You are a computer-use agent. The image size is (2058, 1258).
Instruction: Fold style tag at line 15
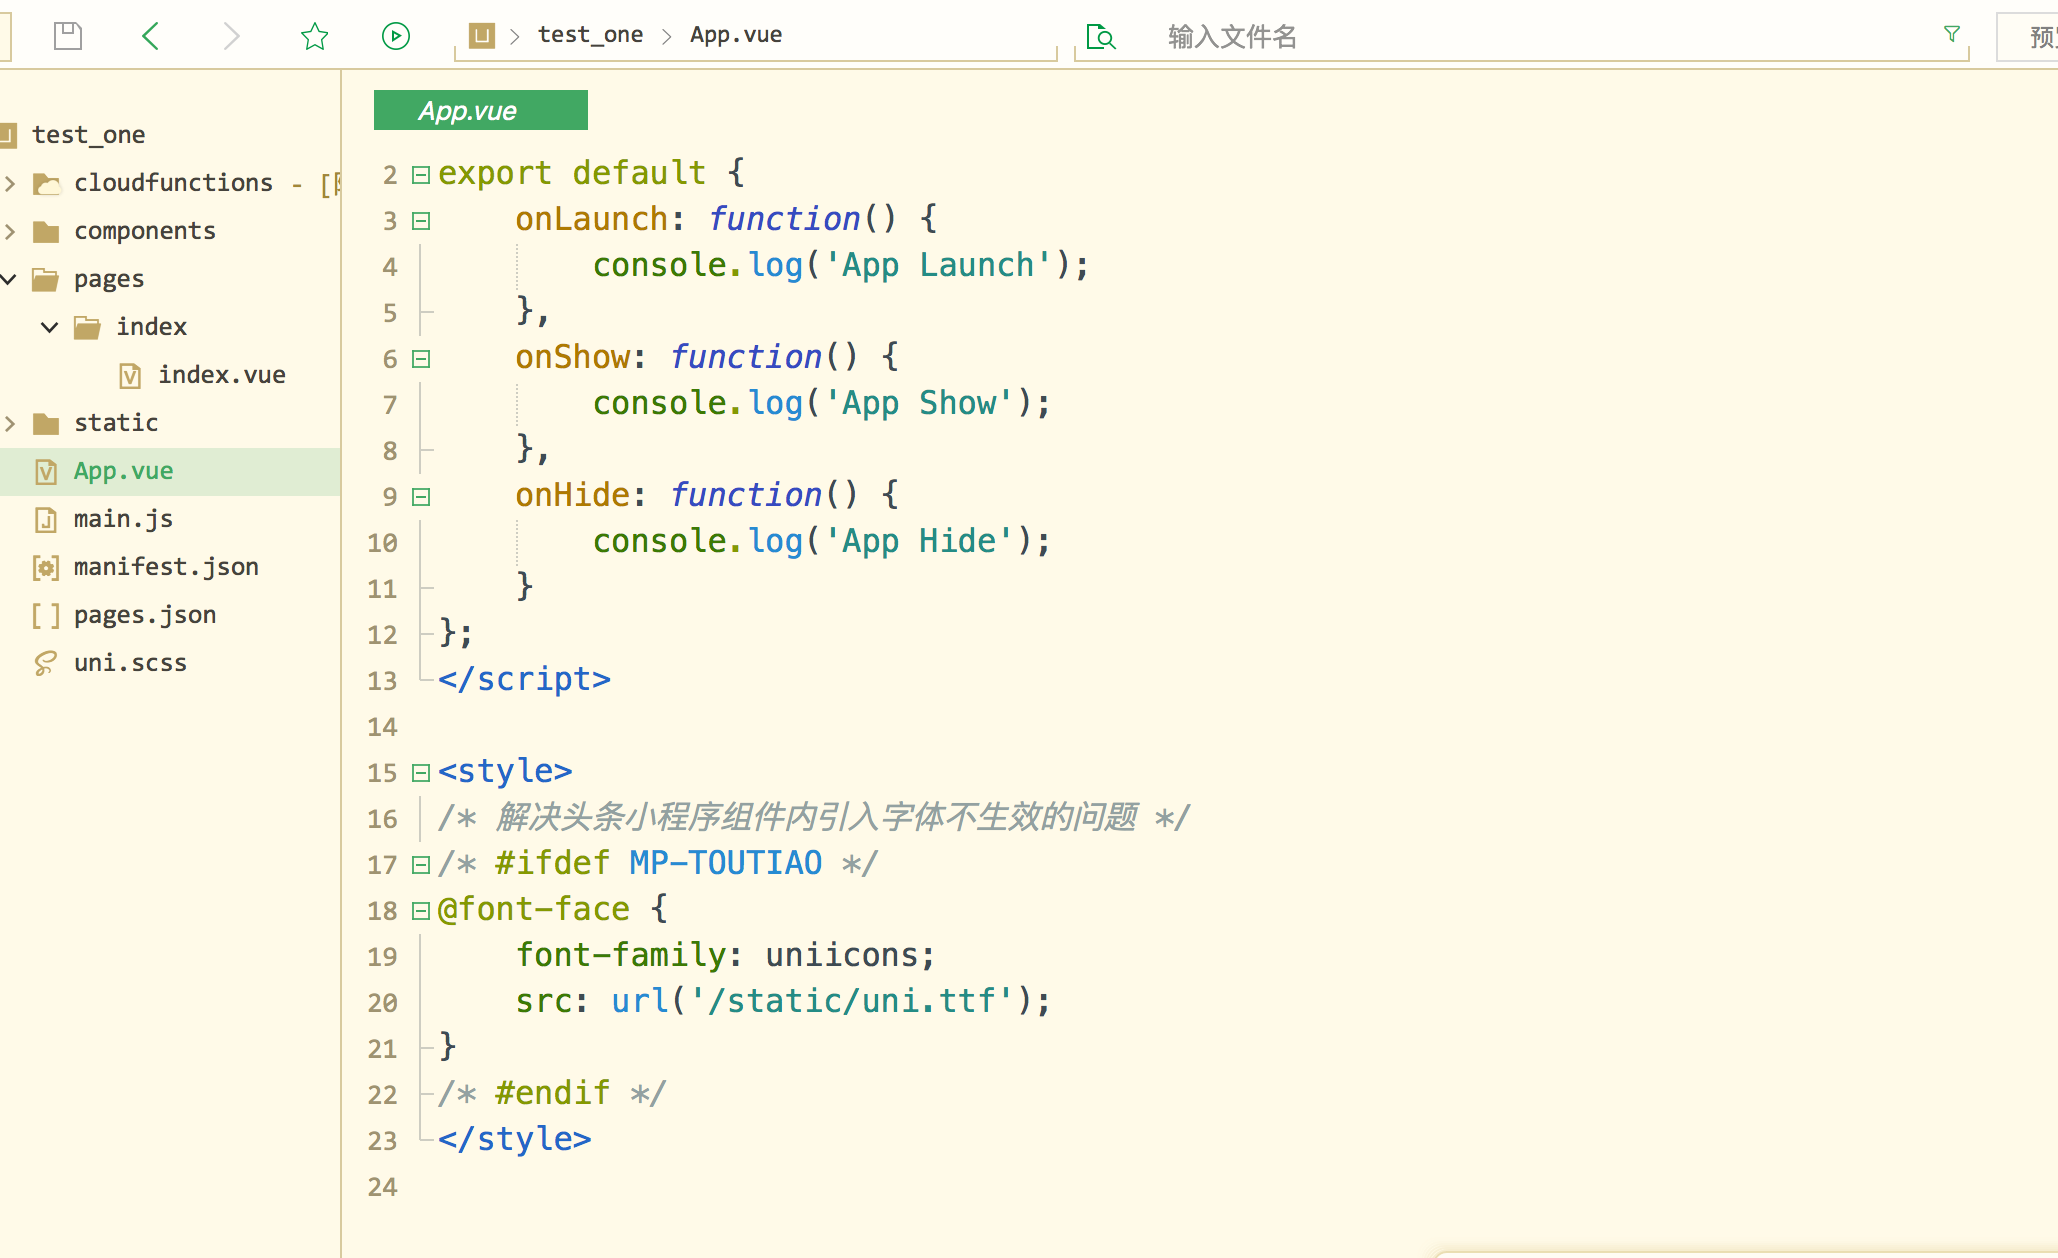[x=421, y=773]
